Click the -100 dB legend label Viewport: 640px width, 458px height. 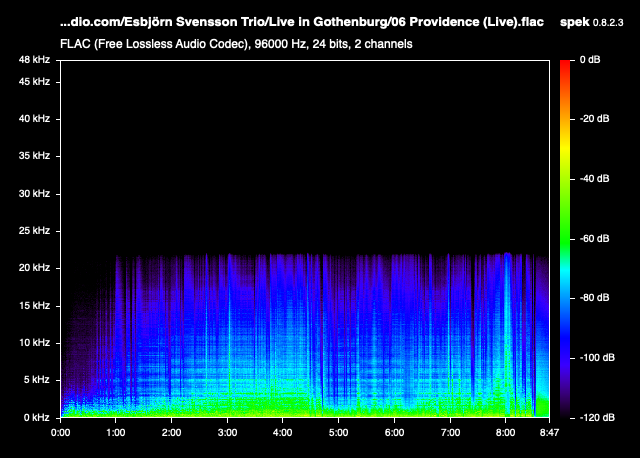point(597,358)
